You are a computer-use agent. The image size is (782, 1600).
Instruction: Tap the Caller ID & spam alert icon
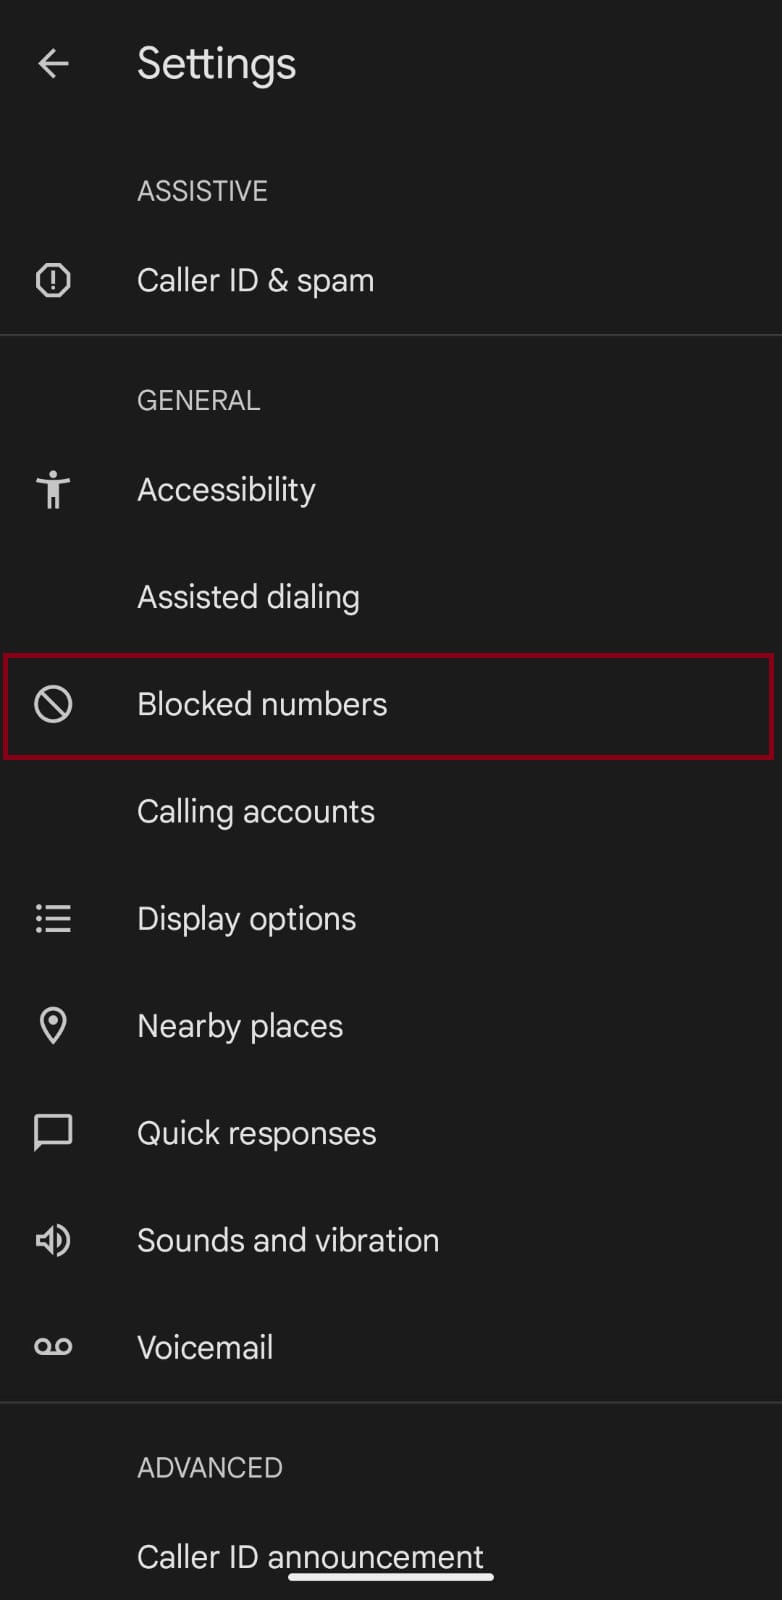tap(53, 280)
